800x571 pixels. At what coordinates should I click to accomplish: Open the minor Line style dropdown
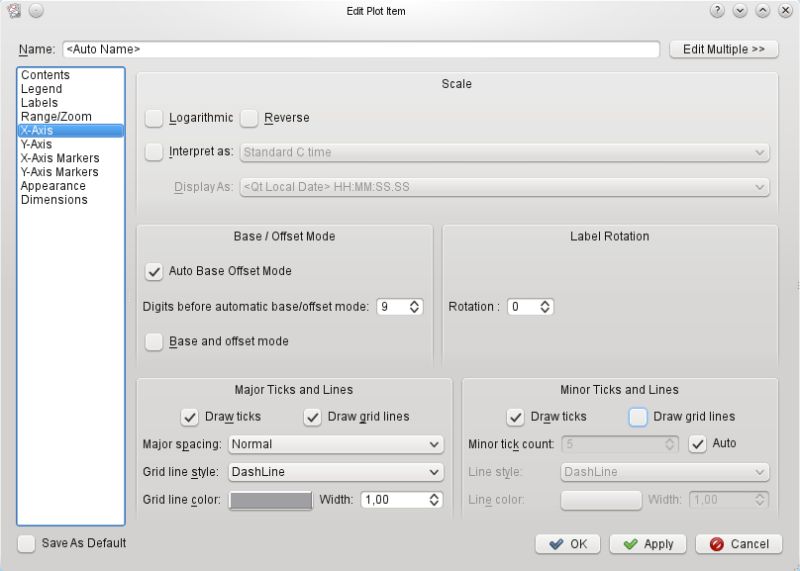(x=665, y=471)
